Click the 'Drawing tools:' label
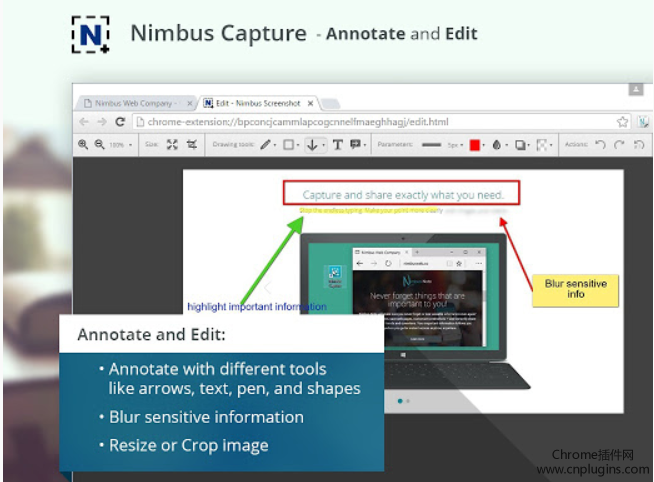The image size is (654, 482). [x=233, y=144]
